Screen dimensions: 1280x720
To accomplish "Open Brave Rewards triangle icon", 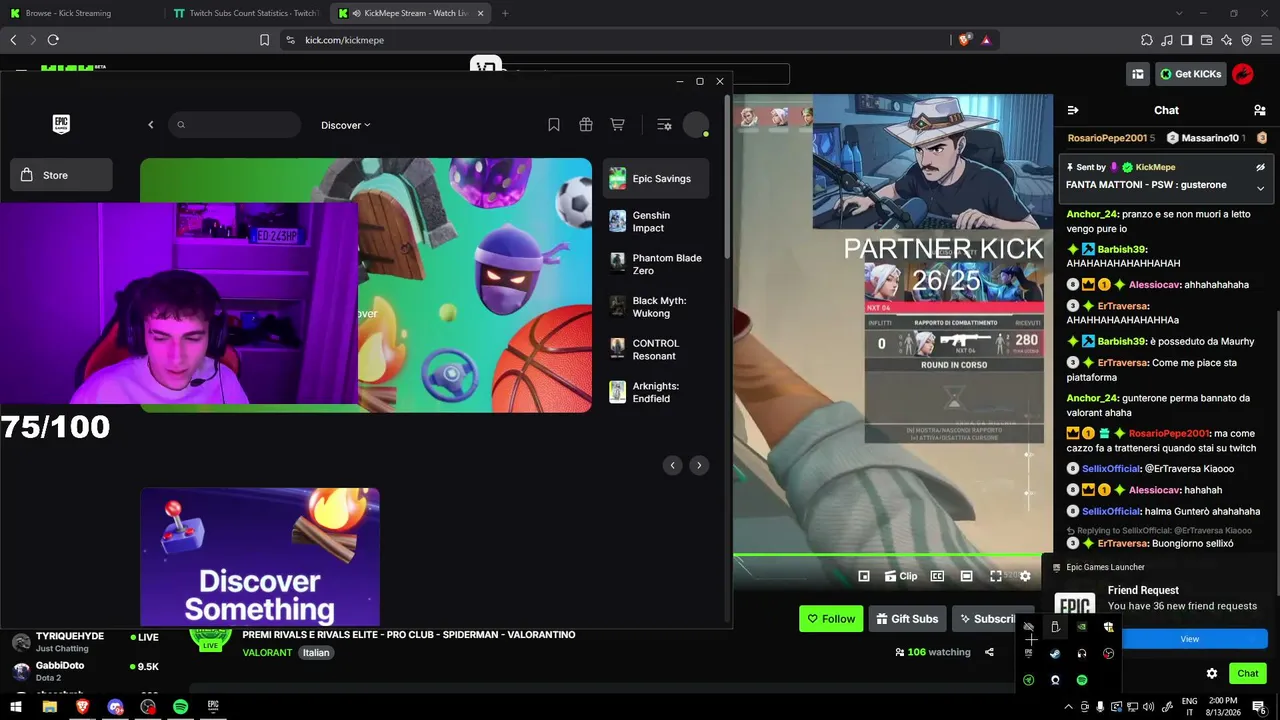I will point(986,40).
